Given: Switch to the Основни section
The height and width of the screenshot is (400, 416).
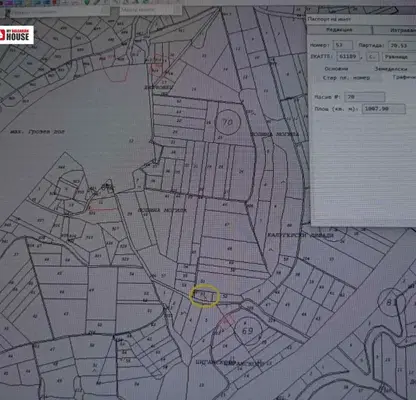Looking at the screenshot, I should tap(336, 69).
